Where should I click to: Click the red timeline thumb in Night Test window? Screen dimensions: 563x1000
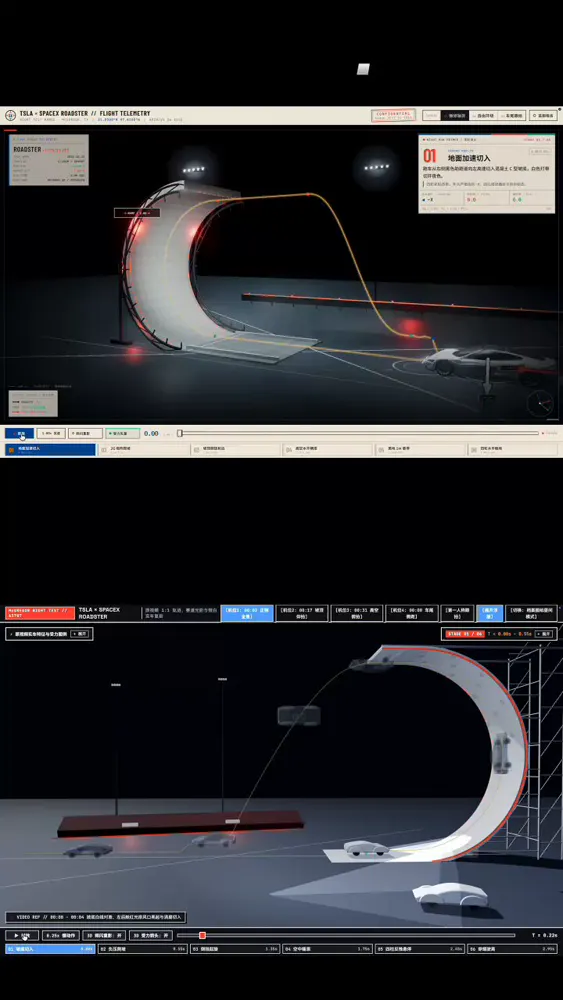(x=202, y=936)
